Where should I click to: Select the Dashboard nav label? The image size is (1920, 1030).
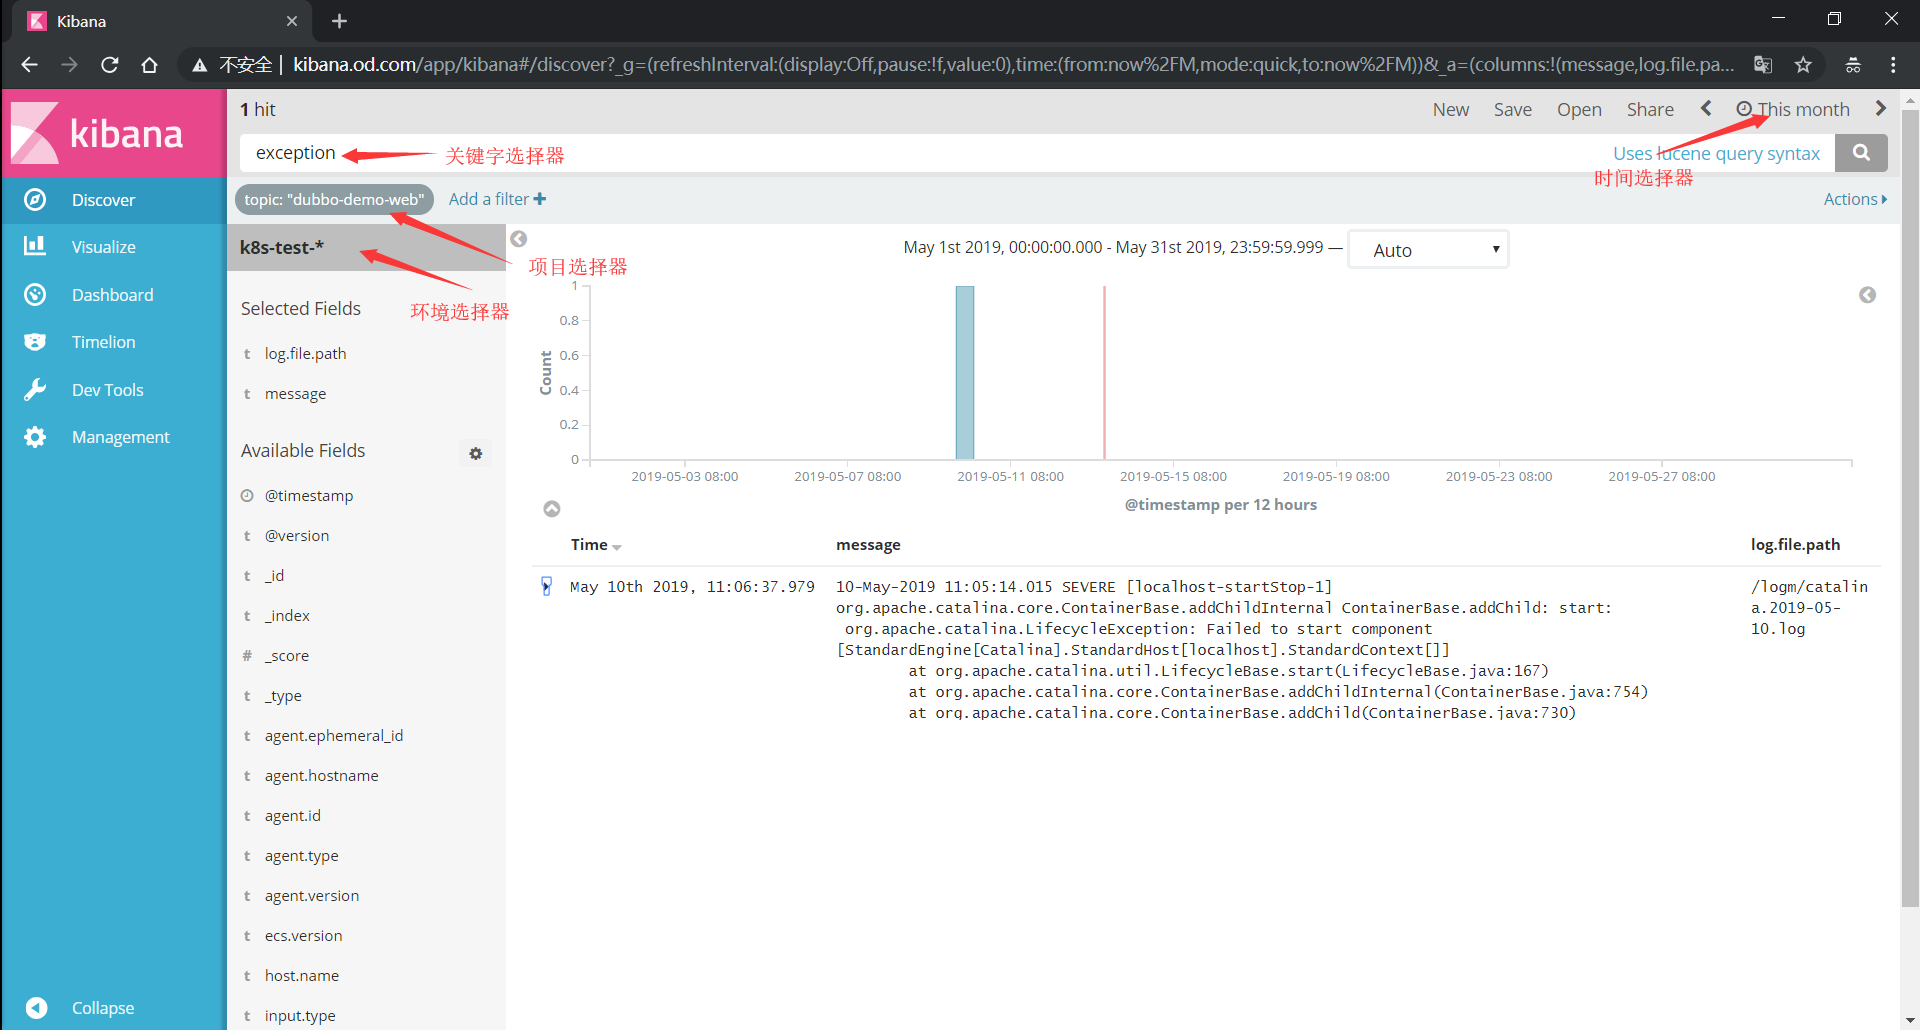point(112,295)
